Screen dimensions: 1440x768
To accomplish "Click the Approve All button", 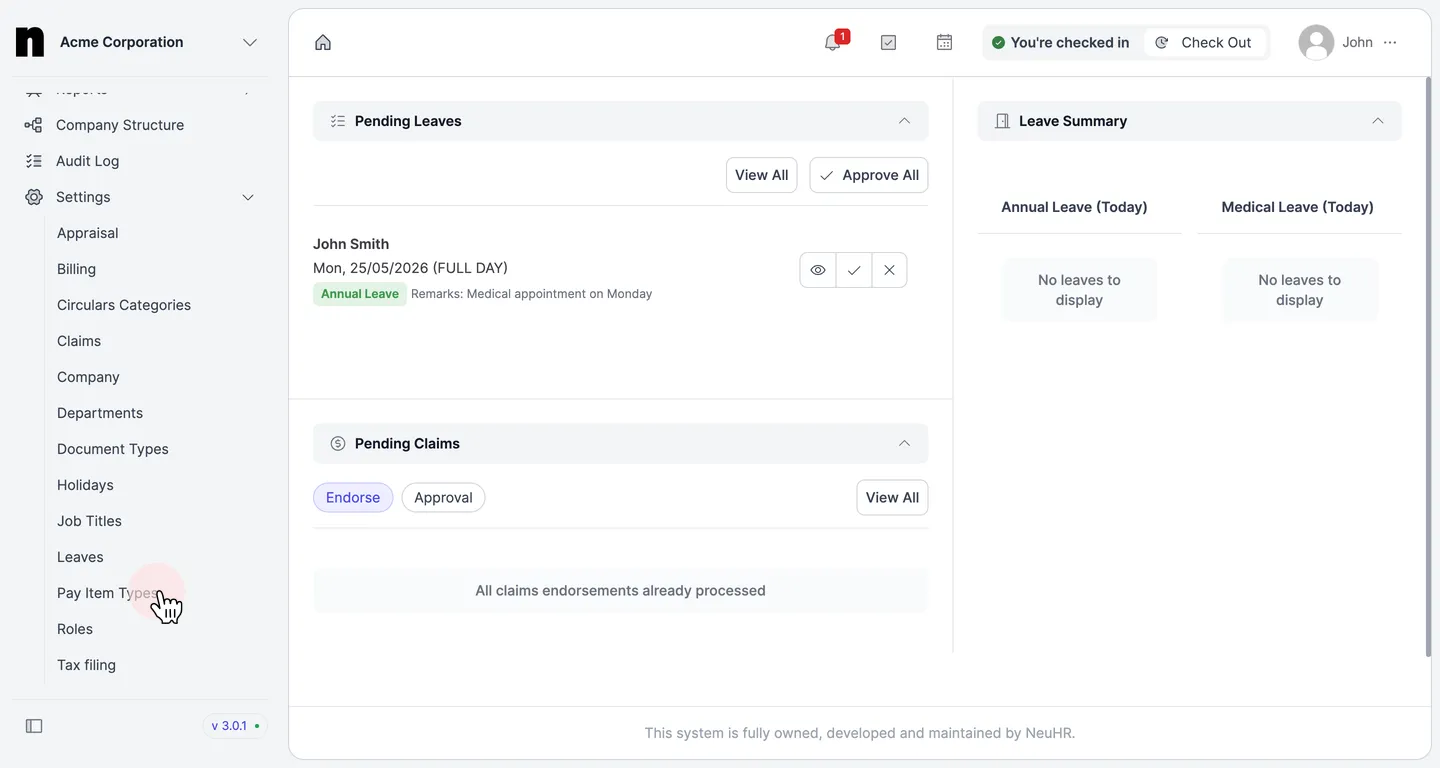I will pos(869,175).
